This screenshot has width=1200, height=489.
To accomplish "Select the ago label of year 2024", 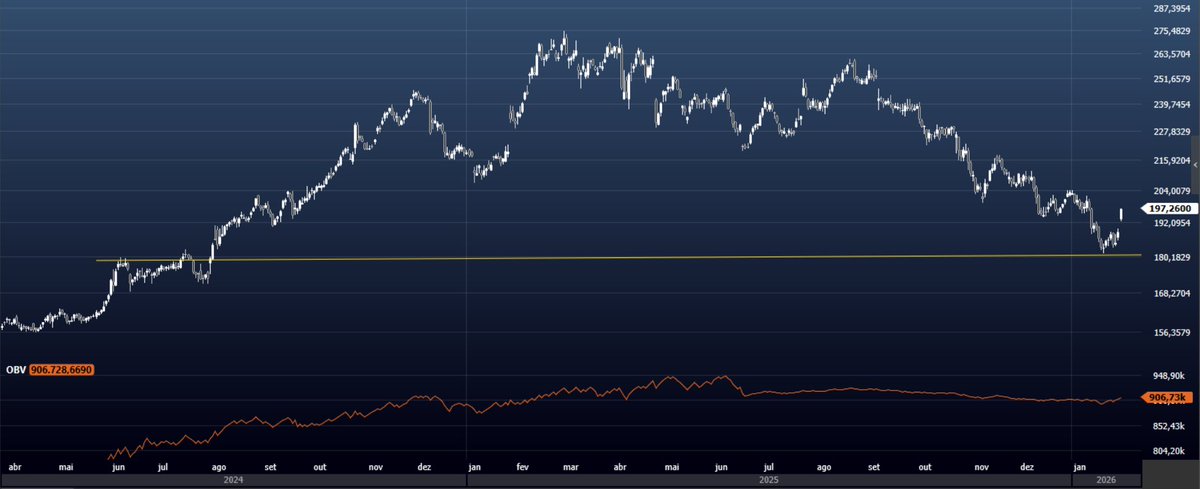I will click(220, 466).
